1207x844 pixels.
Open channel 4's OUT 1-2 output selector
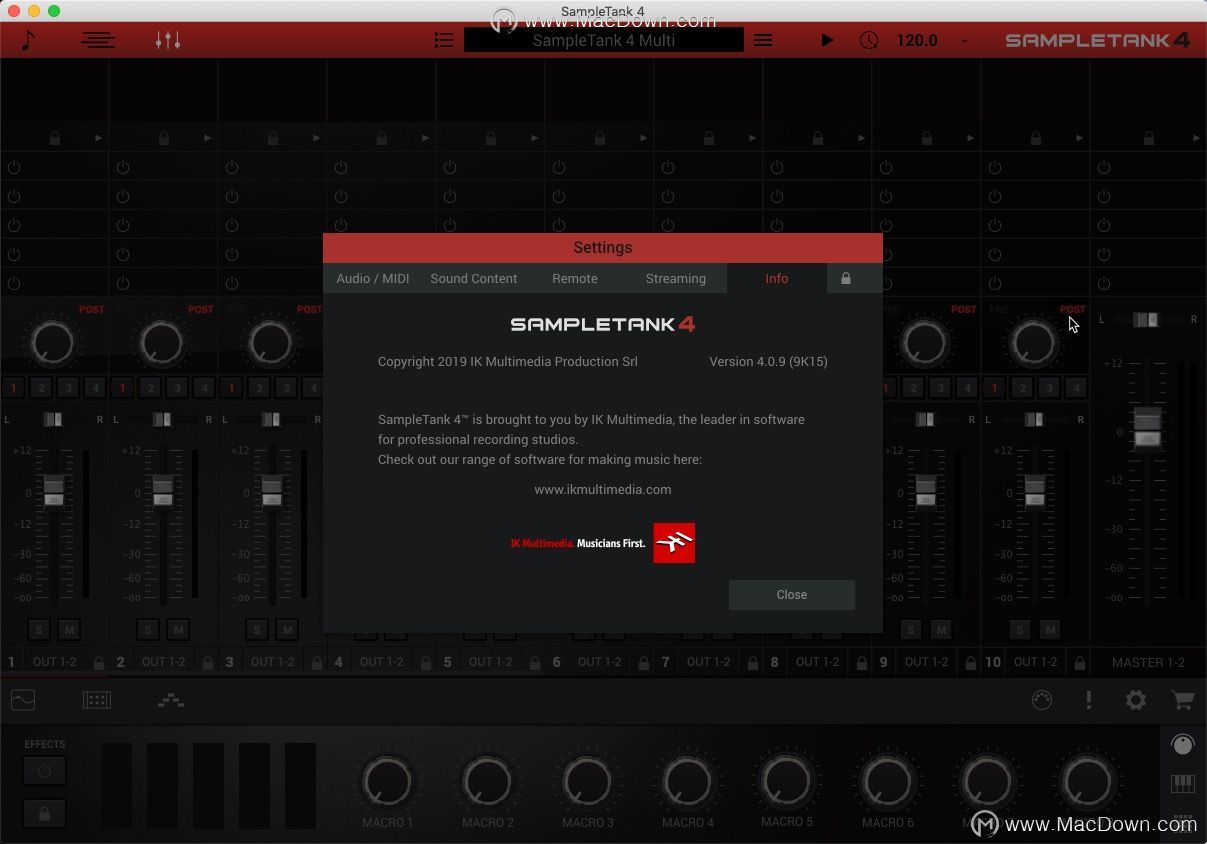[x=382, y=662]
